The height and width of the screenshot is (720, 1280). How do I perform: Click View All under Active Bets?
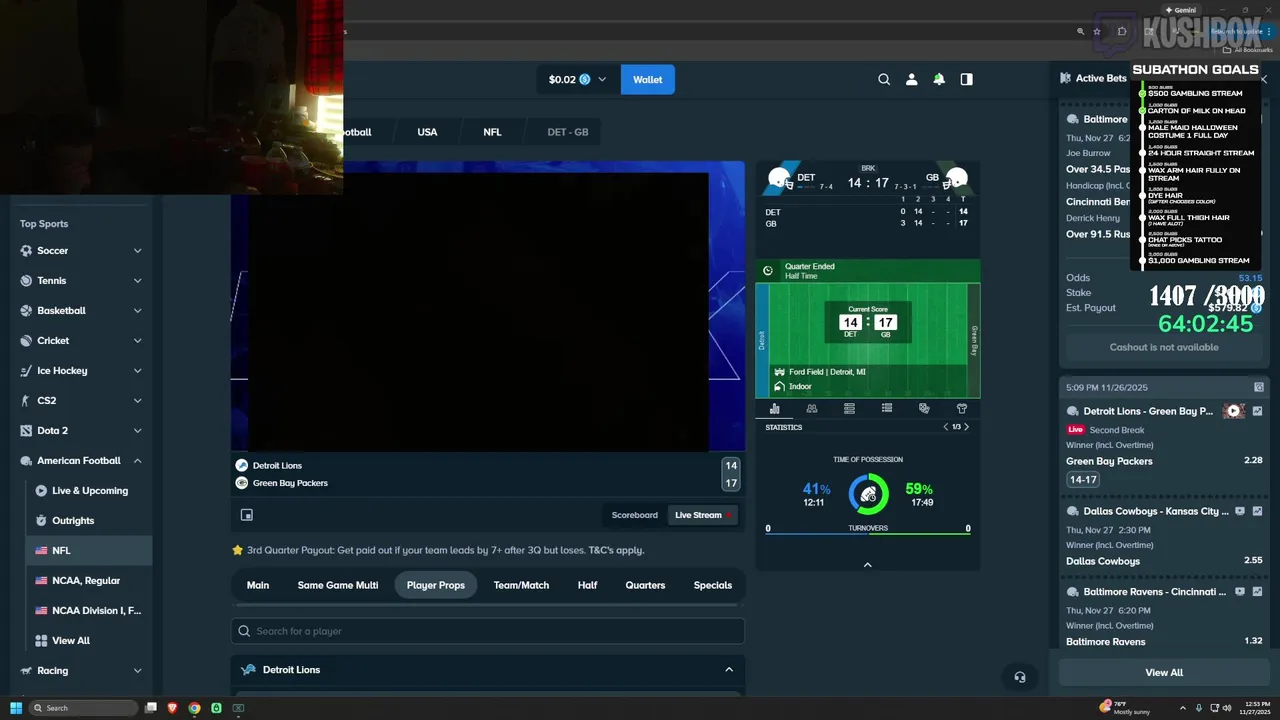click(1164, 673)
